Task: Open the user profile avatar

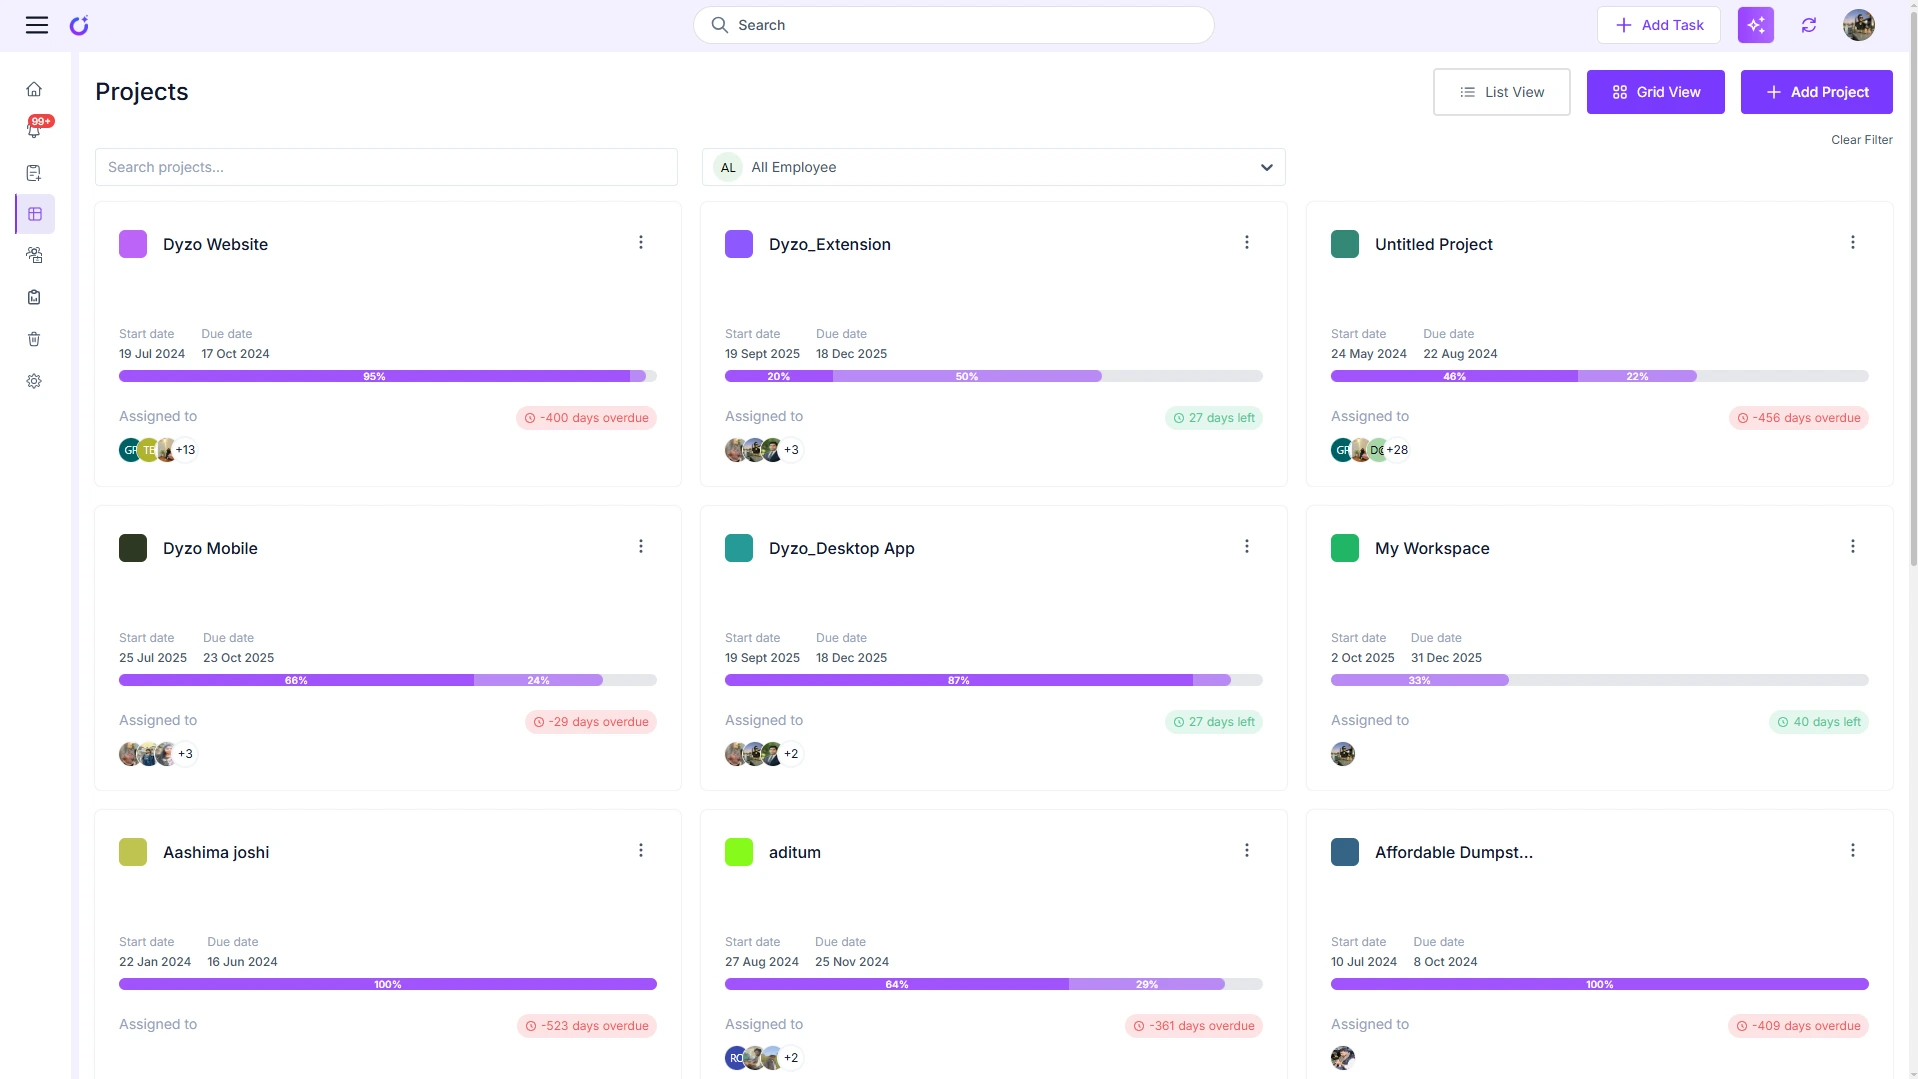Action: 1858,25
